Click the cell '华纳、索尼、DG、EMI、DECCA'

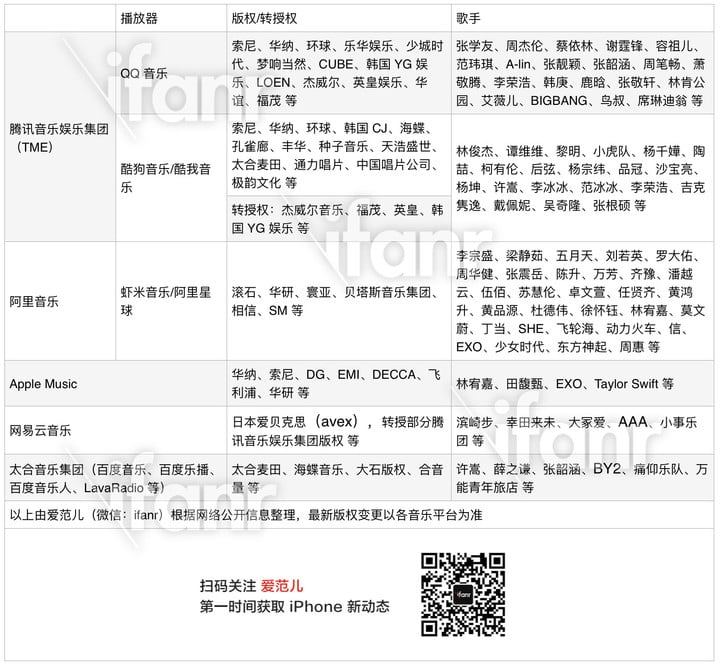[339, 384]
